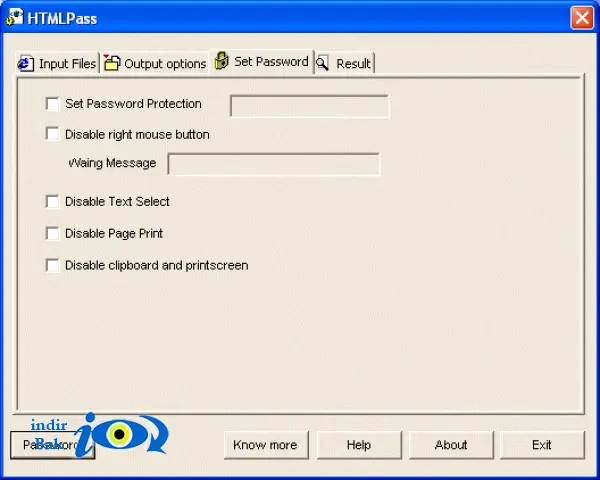The height and width of the screenshot is (480, 600).
Task: Click the padlock icon on Set Password tab
Action: (x=222, y=60)
